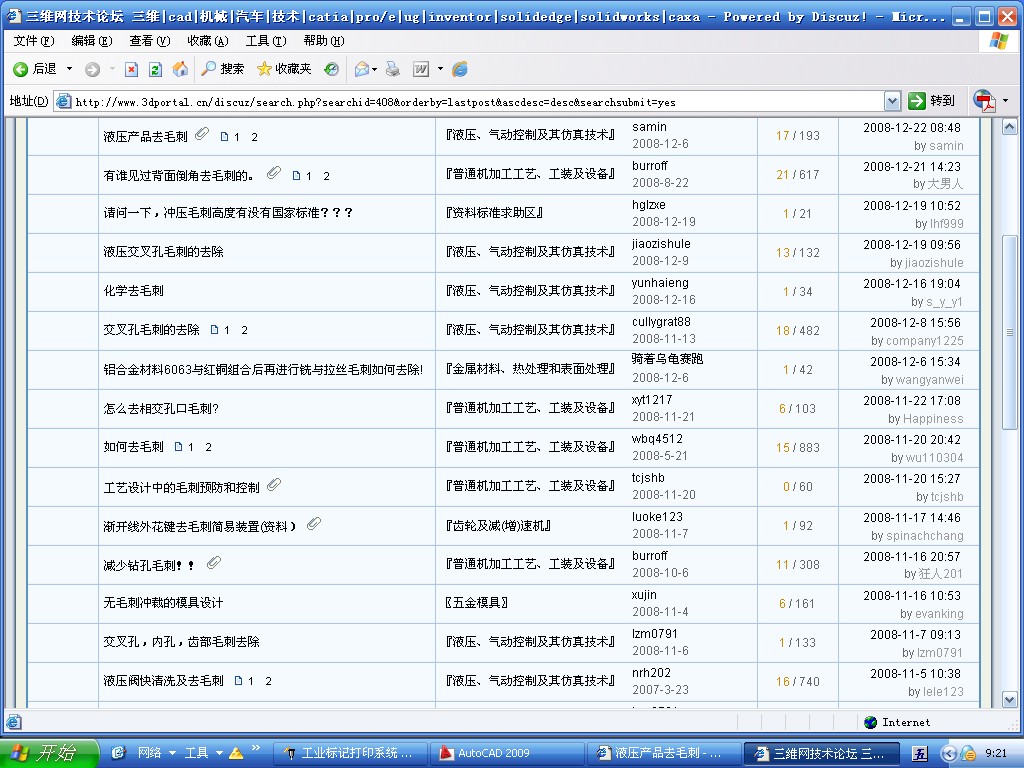This screenshot has height=768, width=1024.
Task: Click page icon next to 如何去毛刺
Action: (x=178, y=447)
